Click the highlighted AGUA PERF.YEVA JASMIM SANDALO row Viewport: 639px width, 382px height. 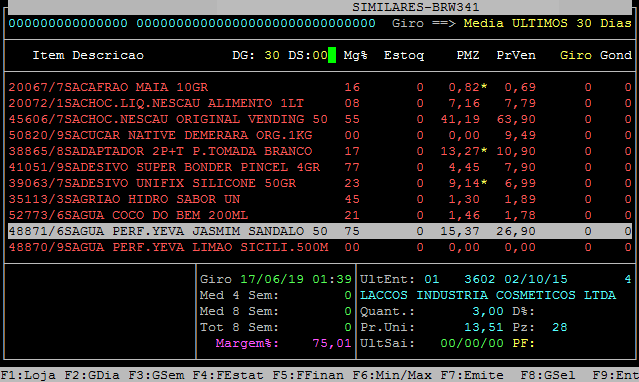[320, 231]
